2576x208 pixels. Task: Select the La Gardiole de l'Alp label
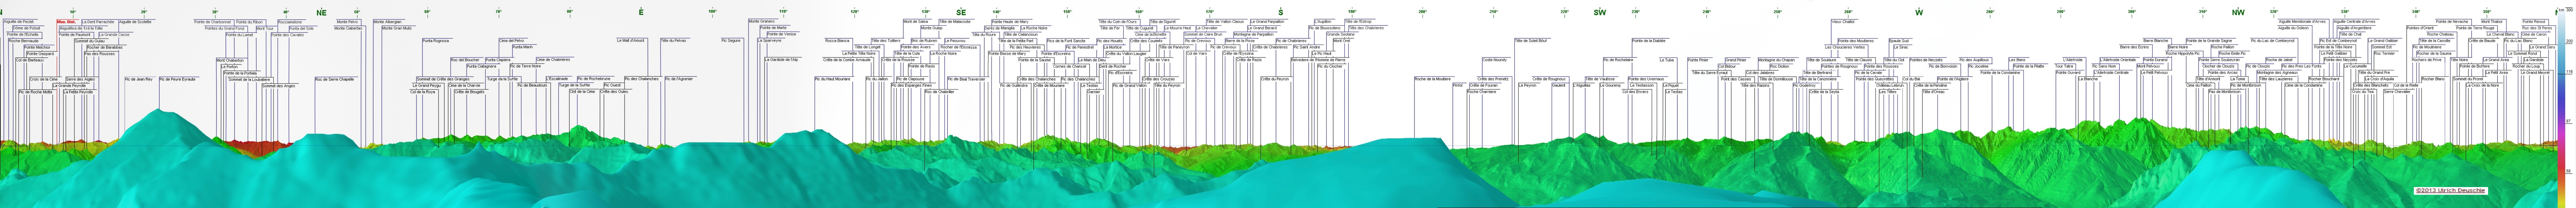pyautogui.click(x=782, y=60)
